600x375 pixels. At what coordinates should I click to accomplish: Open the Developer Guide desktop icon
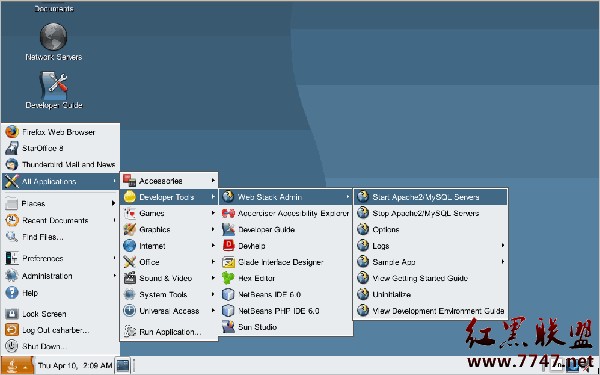pyautogui.click(x=54, y=85)
